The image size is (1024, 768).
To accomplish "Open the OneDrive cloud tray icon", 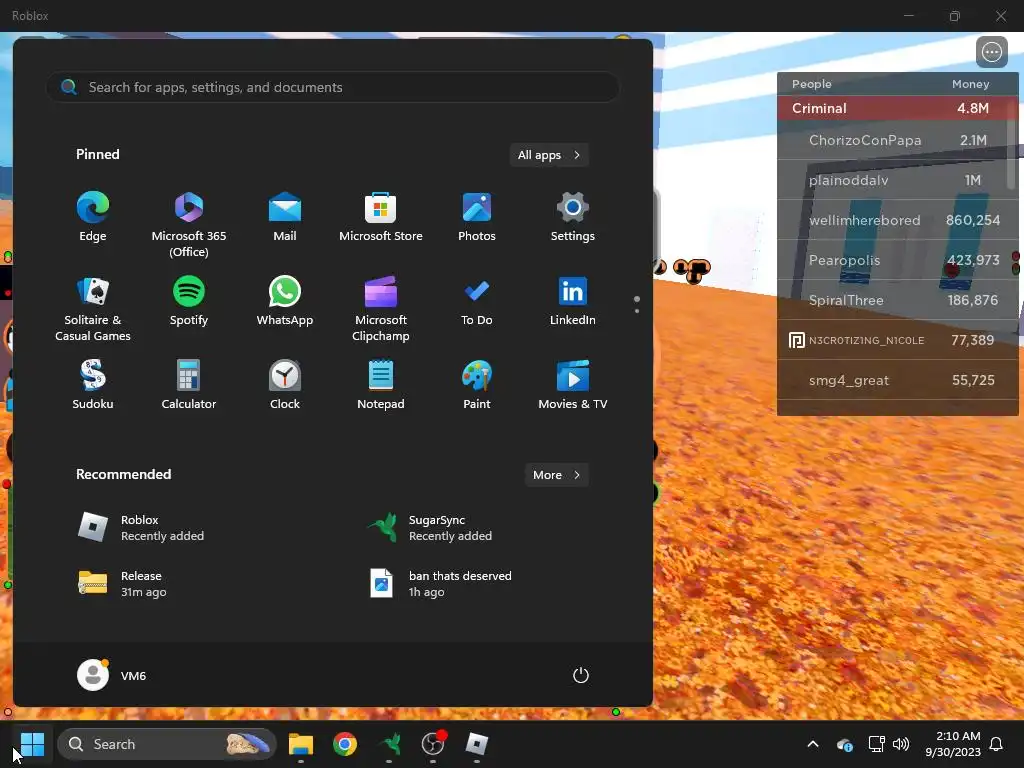I will pos(844,744).
